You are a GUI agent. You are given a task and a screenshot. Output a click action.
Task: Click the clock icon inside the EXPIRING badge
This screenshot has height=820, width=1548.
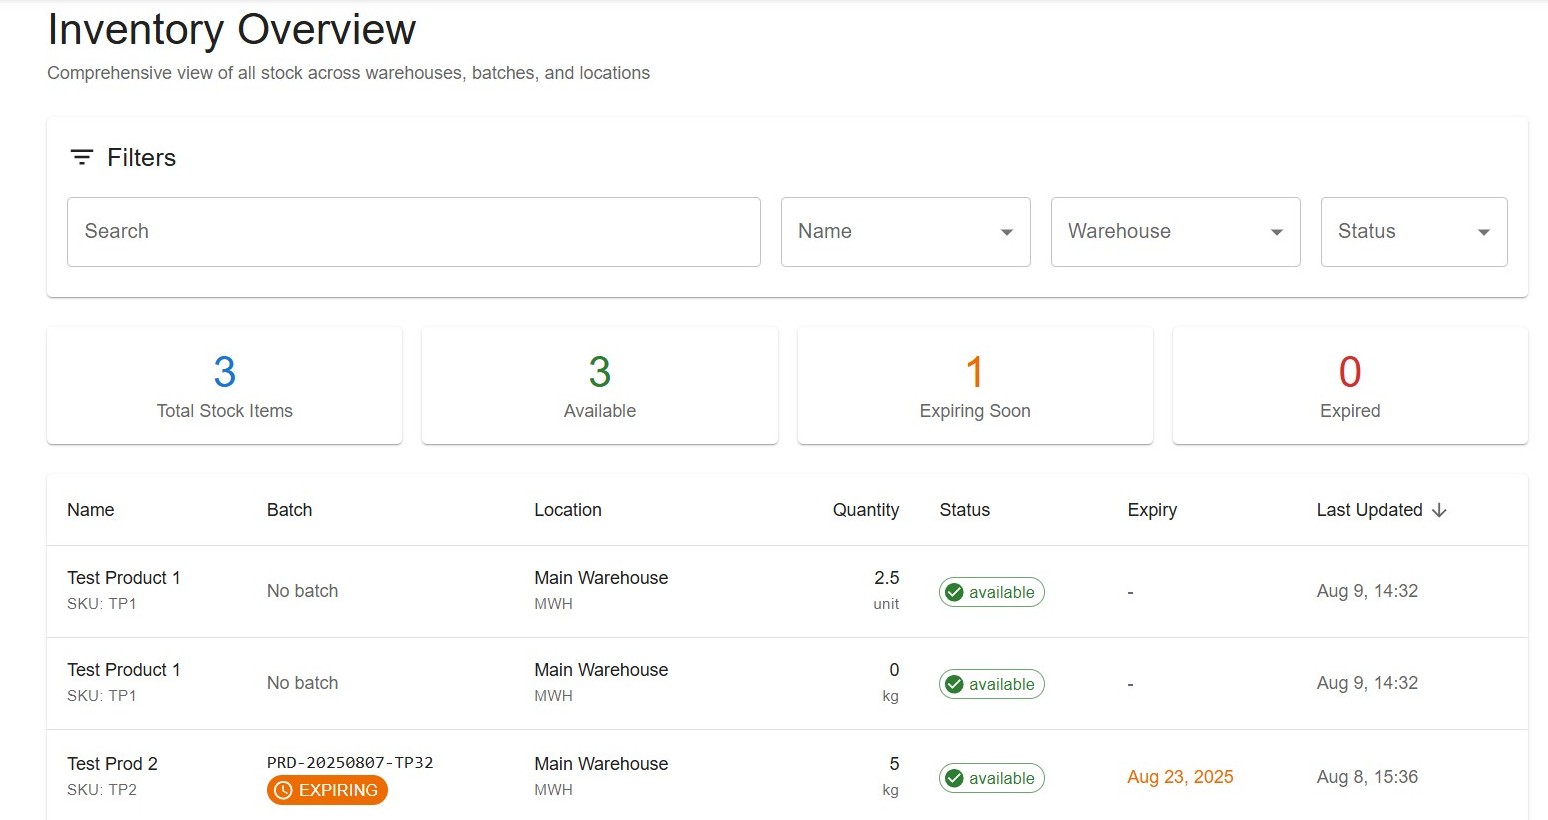click(x=282, y=790)
